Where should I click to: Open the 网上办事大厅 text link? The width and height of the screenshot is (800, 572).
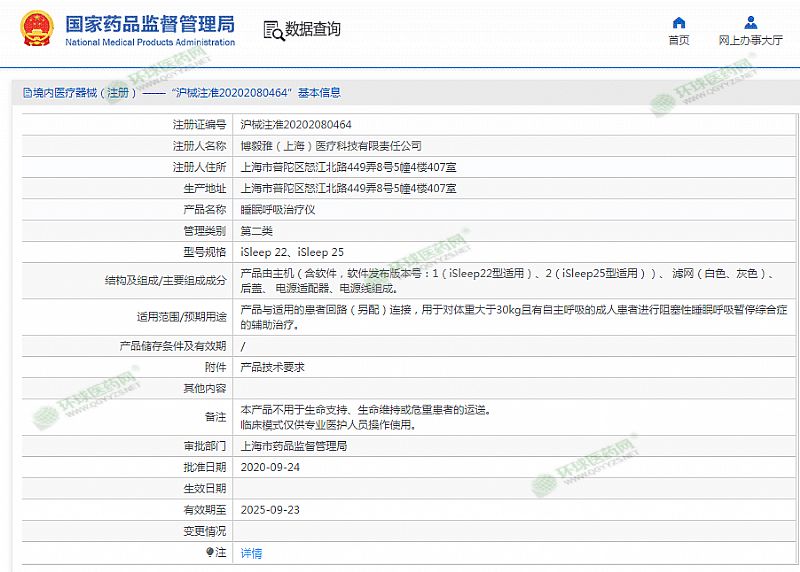(x=750, y=41)
